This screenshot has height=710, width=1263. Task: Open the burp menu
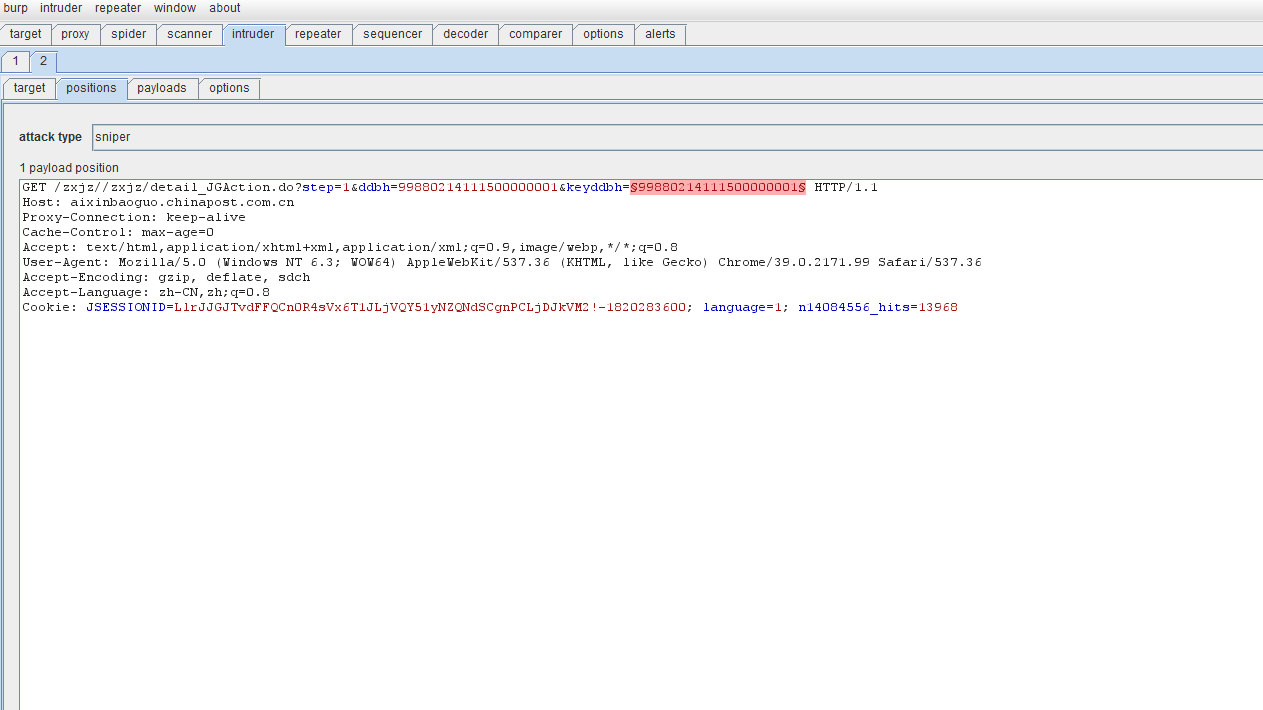click(16, 8)
